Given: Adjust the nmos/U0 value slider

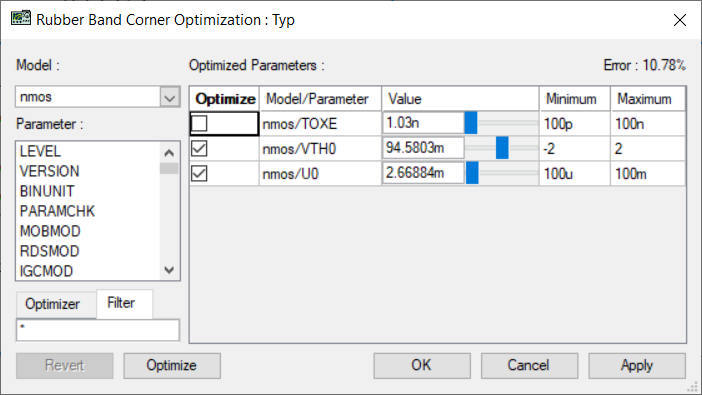Looking at the screenshot, I should pos(472,173).
